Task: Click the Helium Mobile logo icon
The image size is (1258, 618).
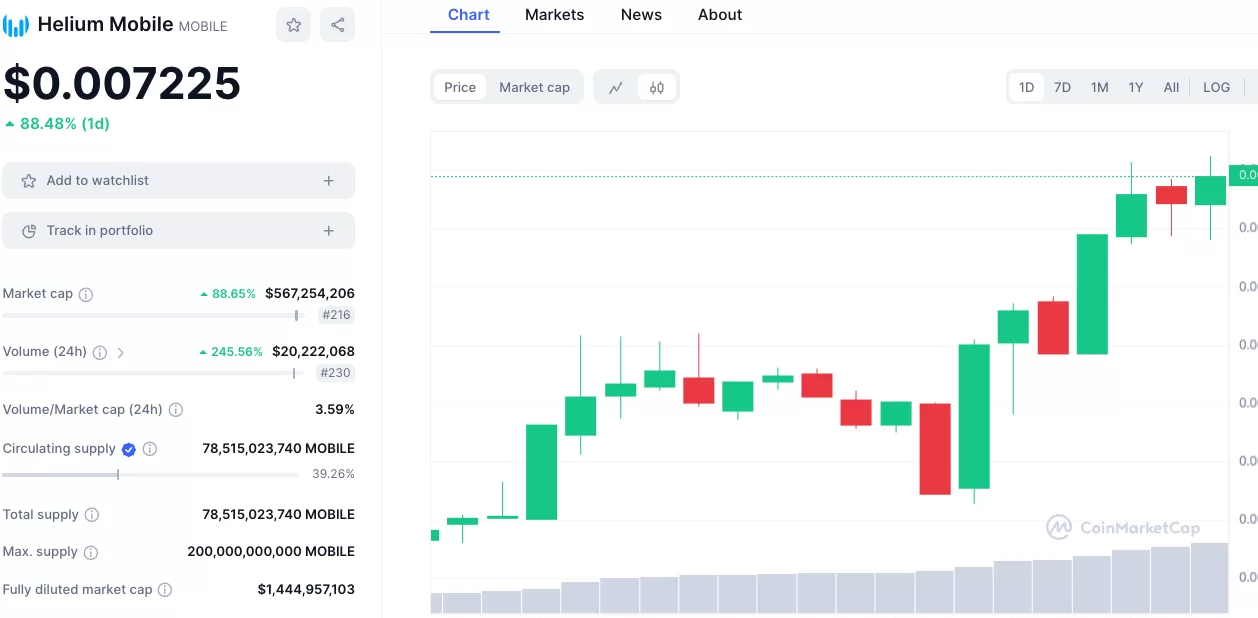Action: (x=16, y=25)
